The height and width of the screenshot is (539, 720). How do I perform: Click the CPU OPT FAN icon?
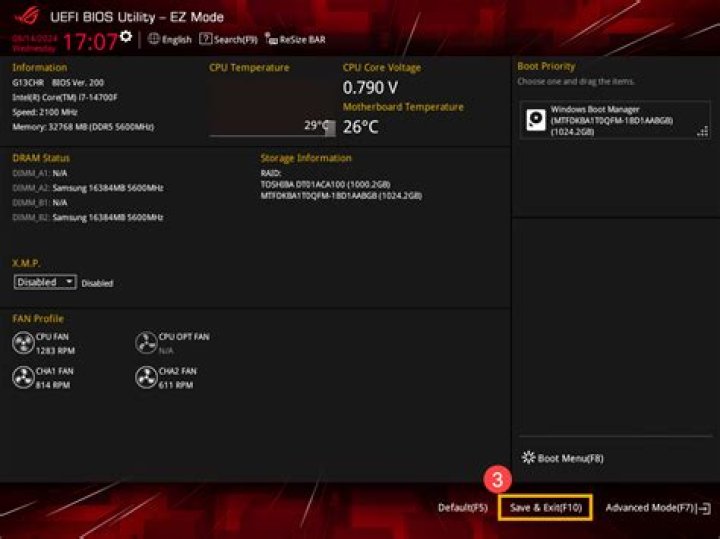146,343
